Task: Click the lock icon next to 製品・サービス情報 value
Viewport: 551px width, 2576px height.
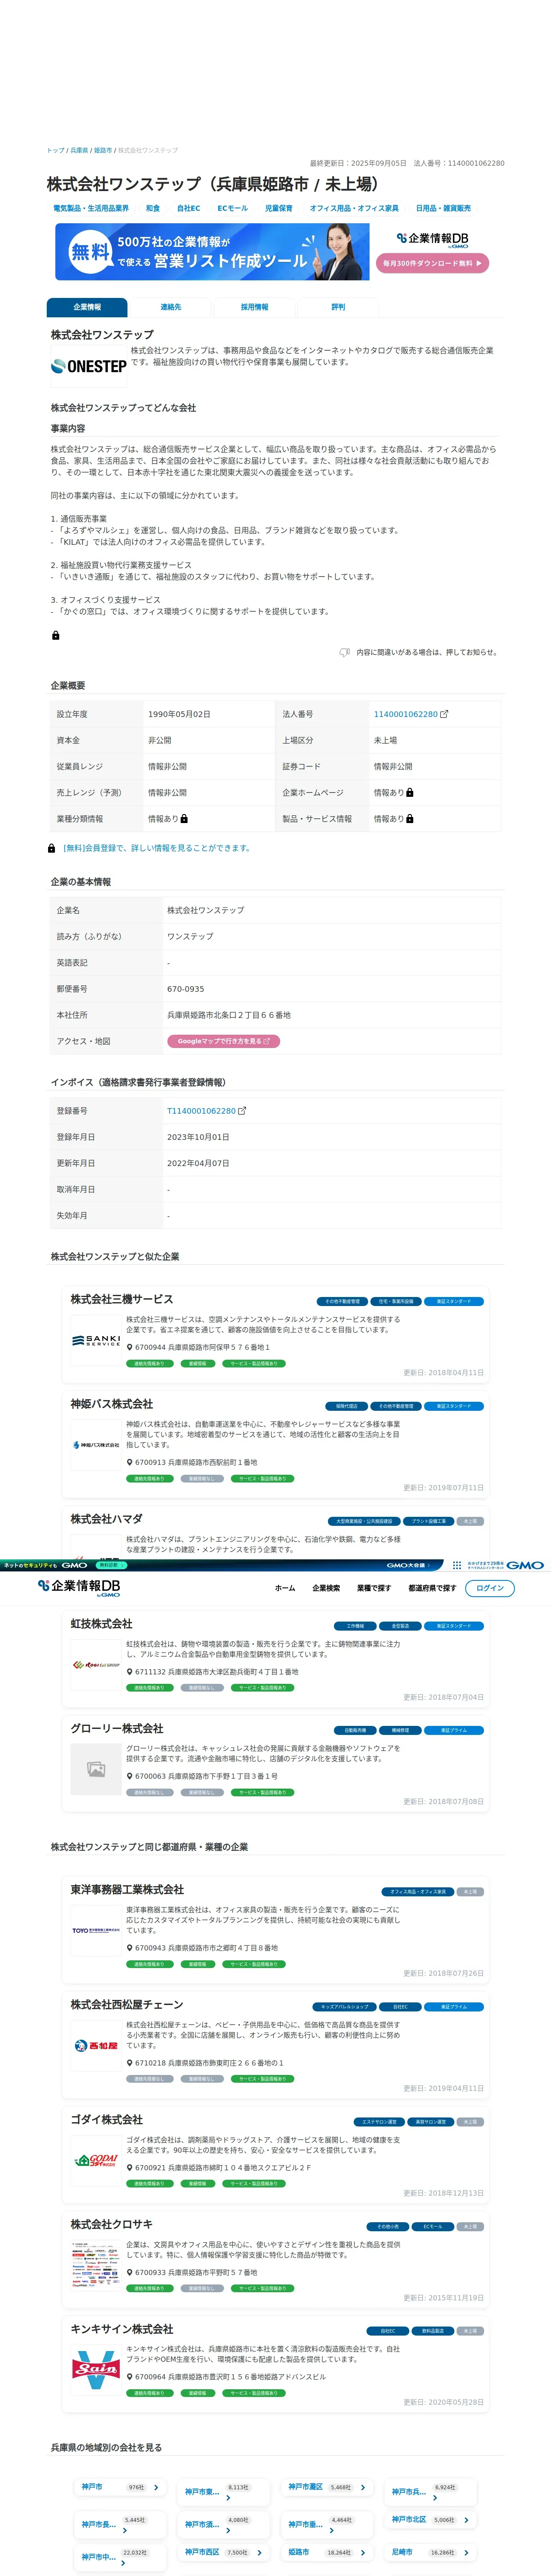Action: 410,818
